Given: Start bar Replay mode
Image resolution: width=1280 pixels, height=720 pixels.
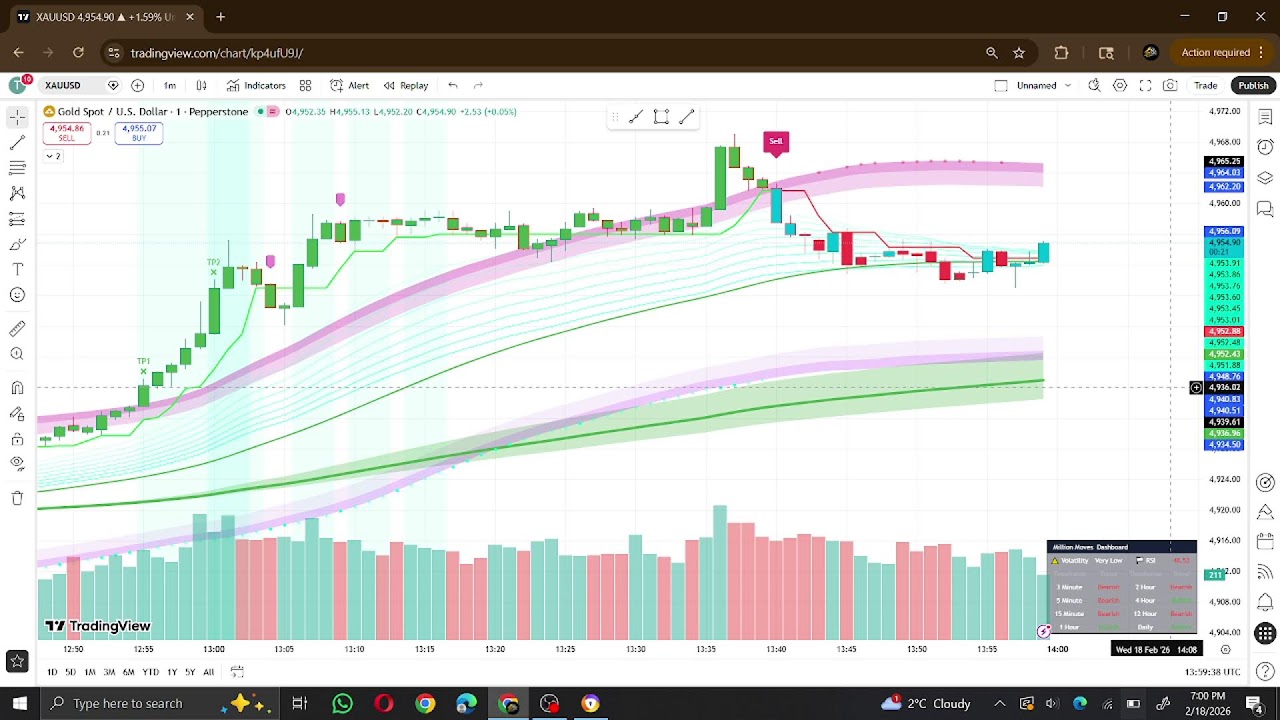Looking at the screenshot, I should coord(405,85).
